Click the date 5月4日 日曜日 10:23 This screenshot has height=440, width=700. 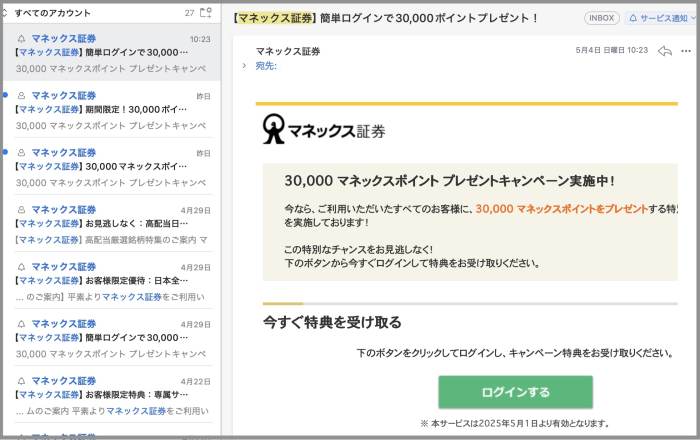click(x=612, y=50)
